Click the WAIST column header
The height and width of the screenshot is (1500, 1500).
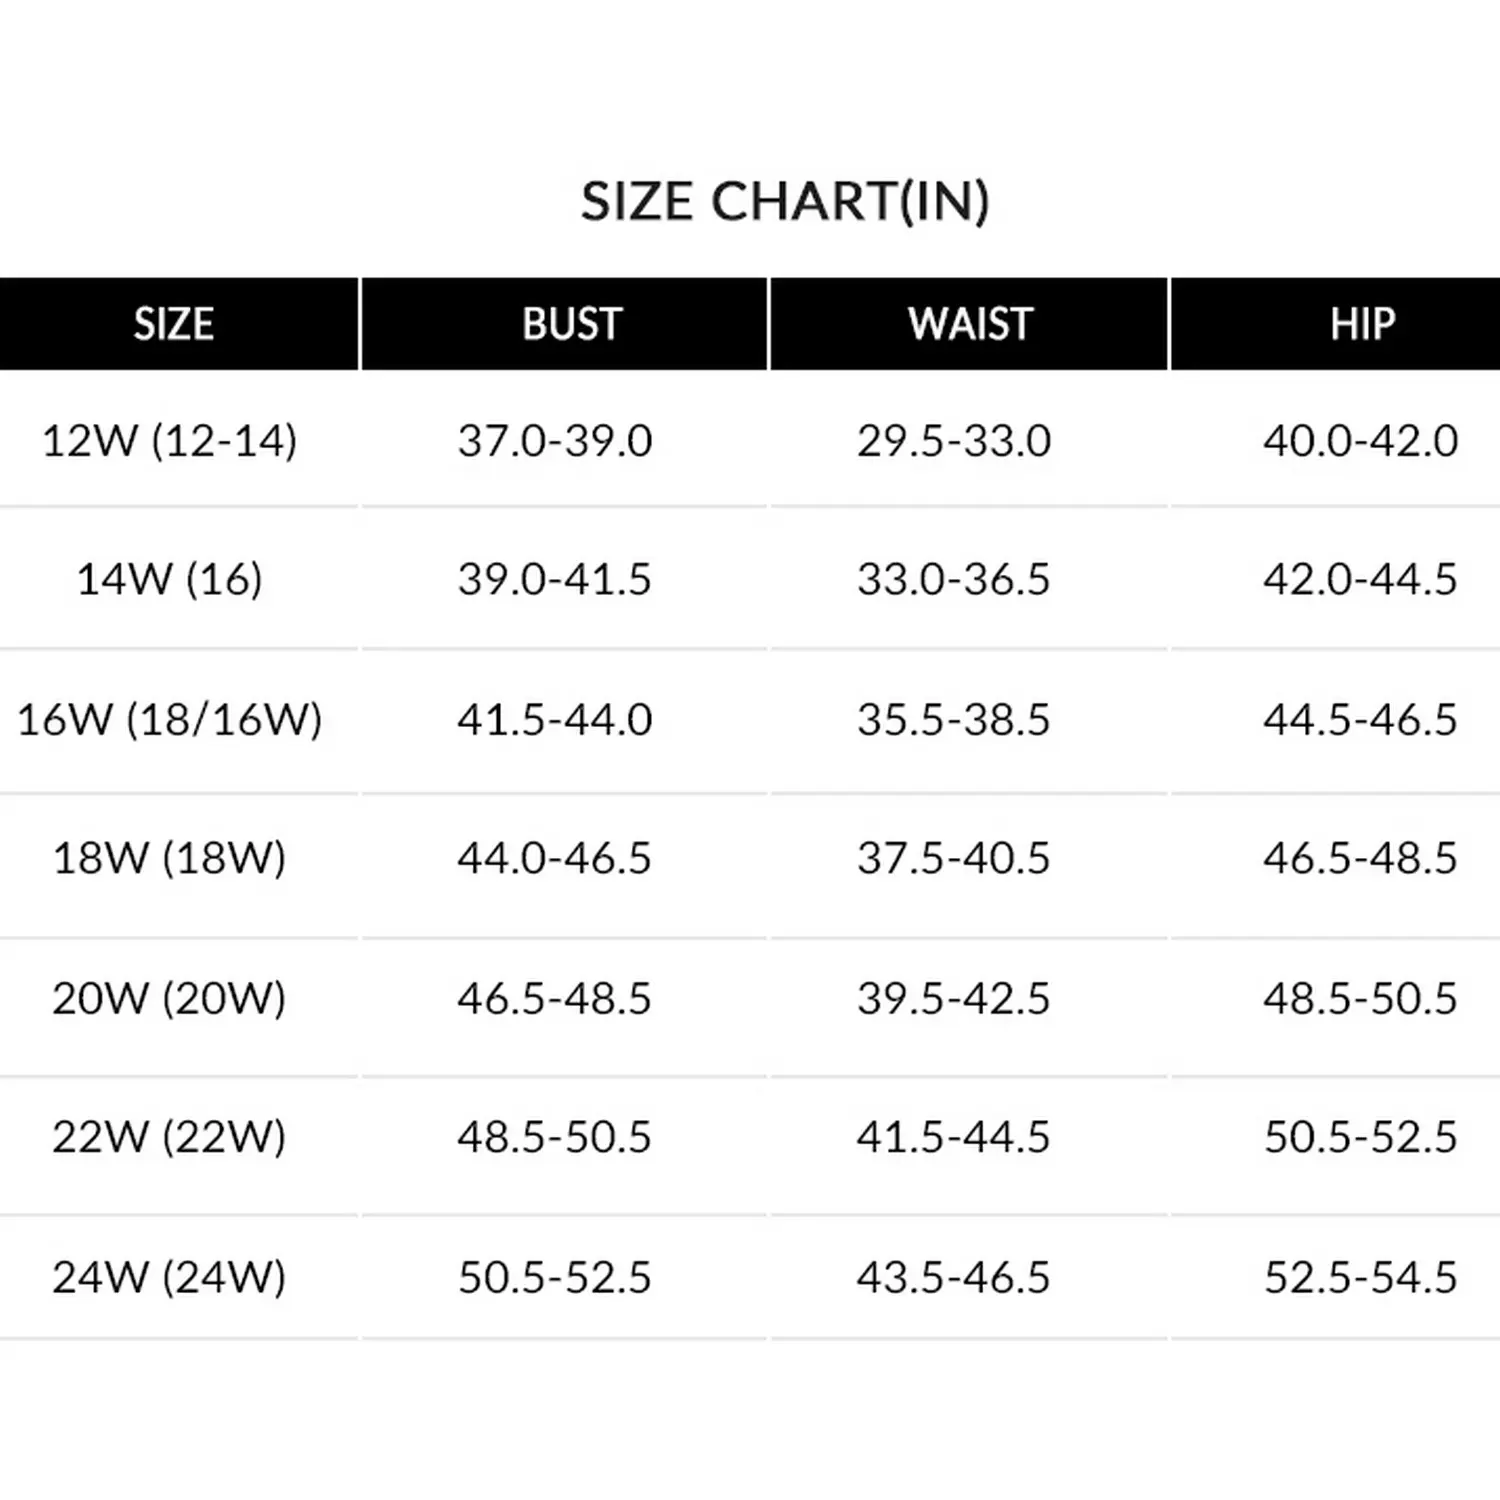(x=970, y=324)
